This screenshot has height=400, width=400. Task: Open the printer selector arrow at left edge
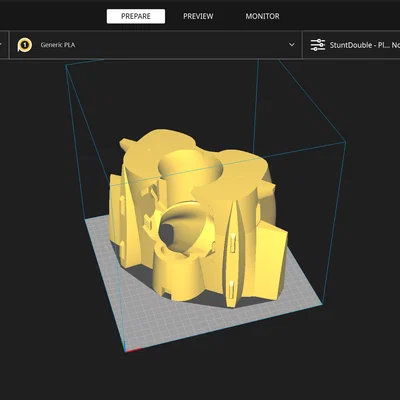tap(1, 45)
